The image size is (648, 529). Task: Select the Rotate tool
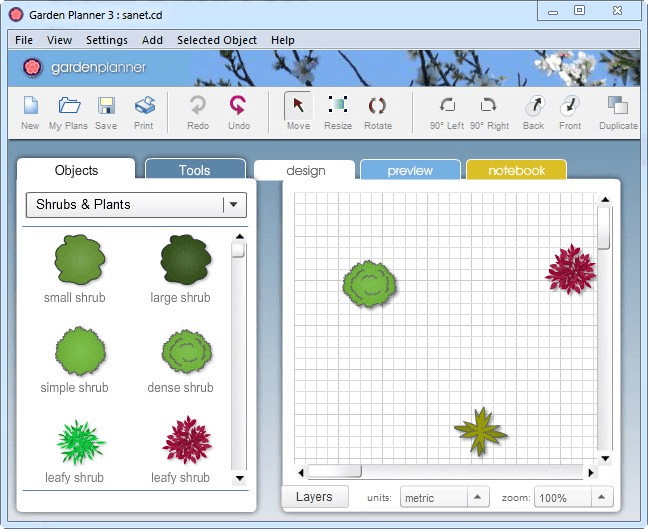coord(377,106)
